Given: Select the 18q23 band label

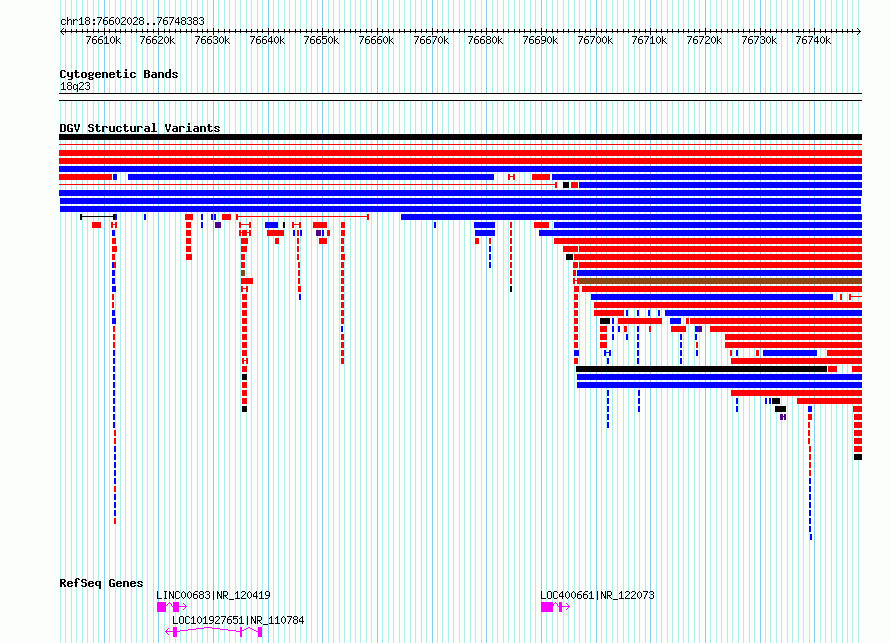Looking at the screenshot, I should click(x=75, y=86).
